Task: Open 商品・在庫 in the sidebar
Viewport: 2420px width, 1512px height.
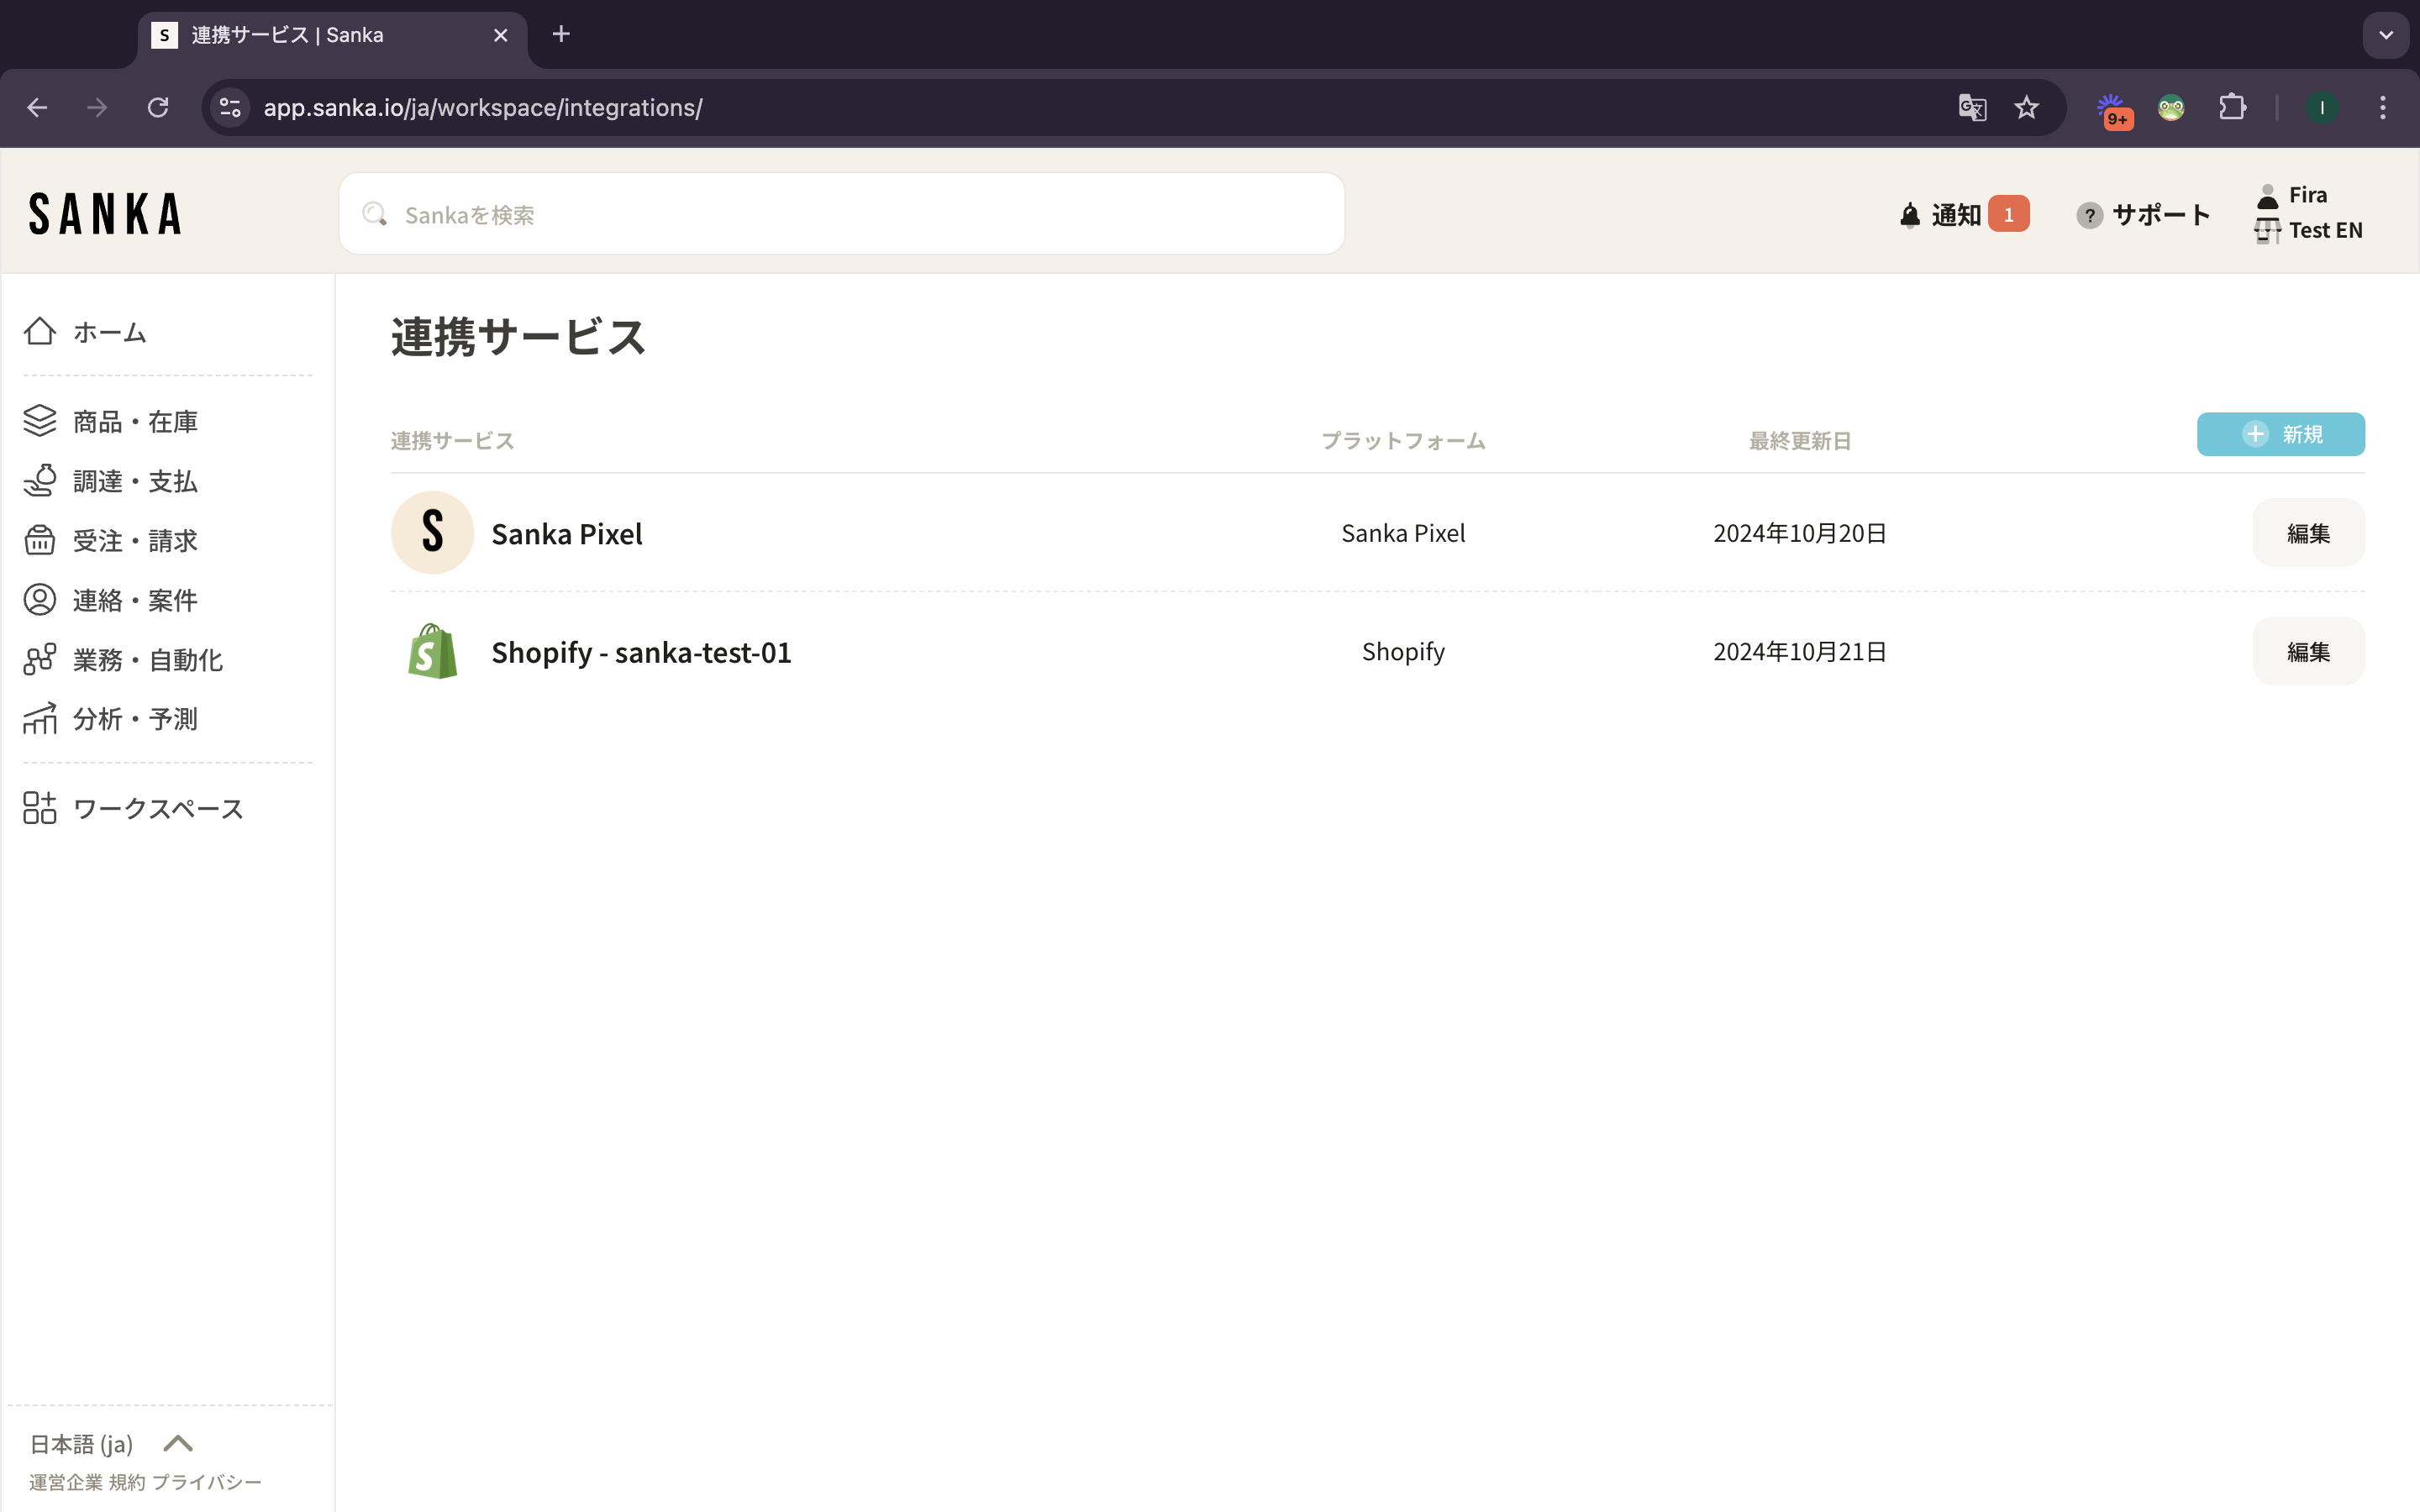Action: pyautogui.click(x=135, y=422)
